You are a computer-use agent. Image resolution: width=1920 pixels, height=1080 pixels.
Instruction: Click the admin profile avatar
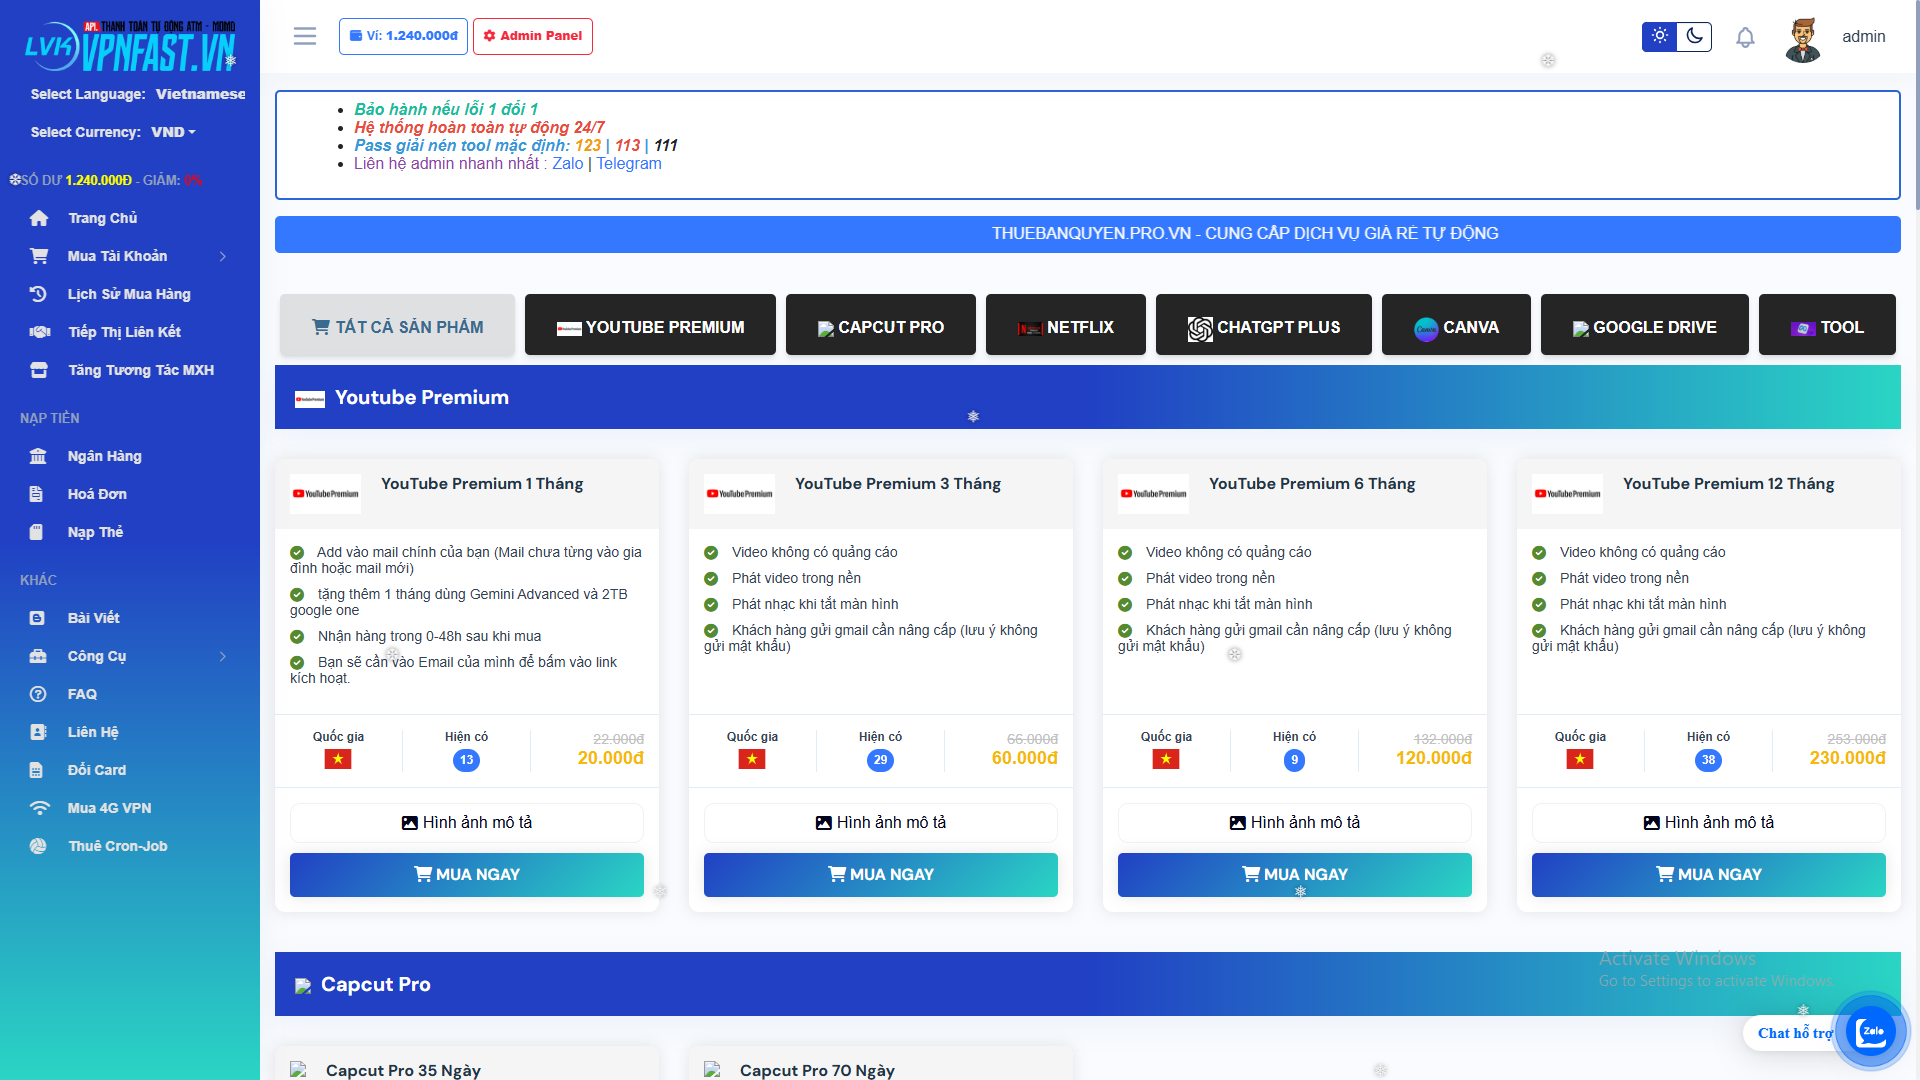click(x=1802, y=37)
